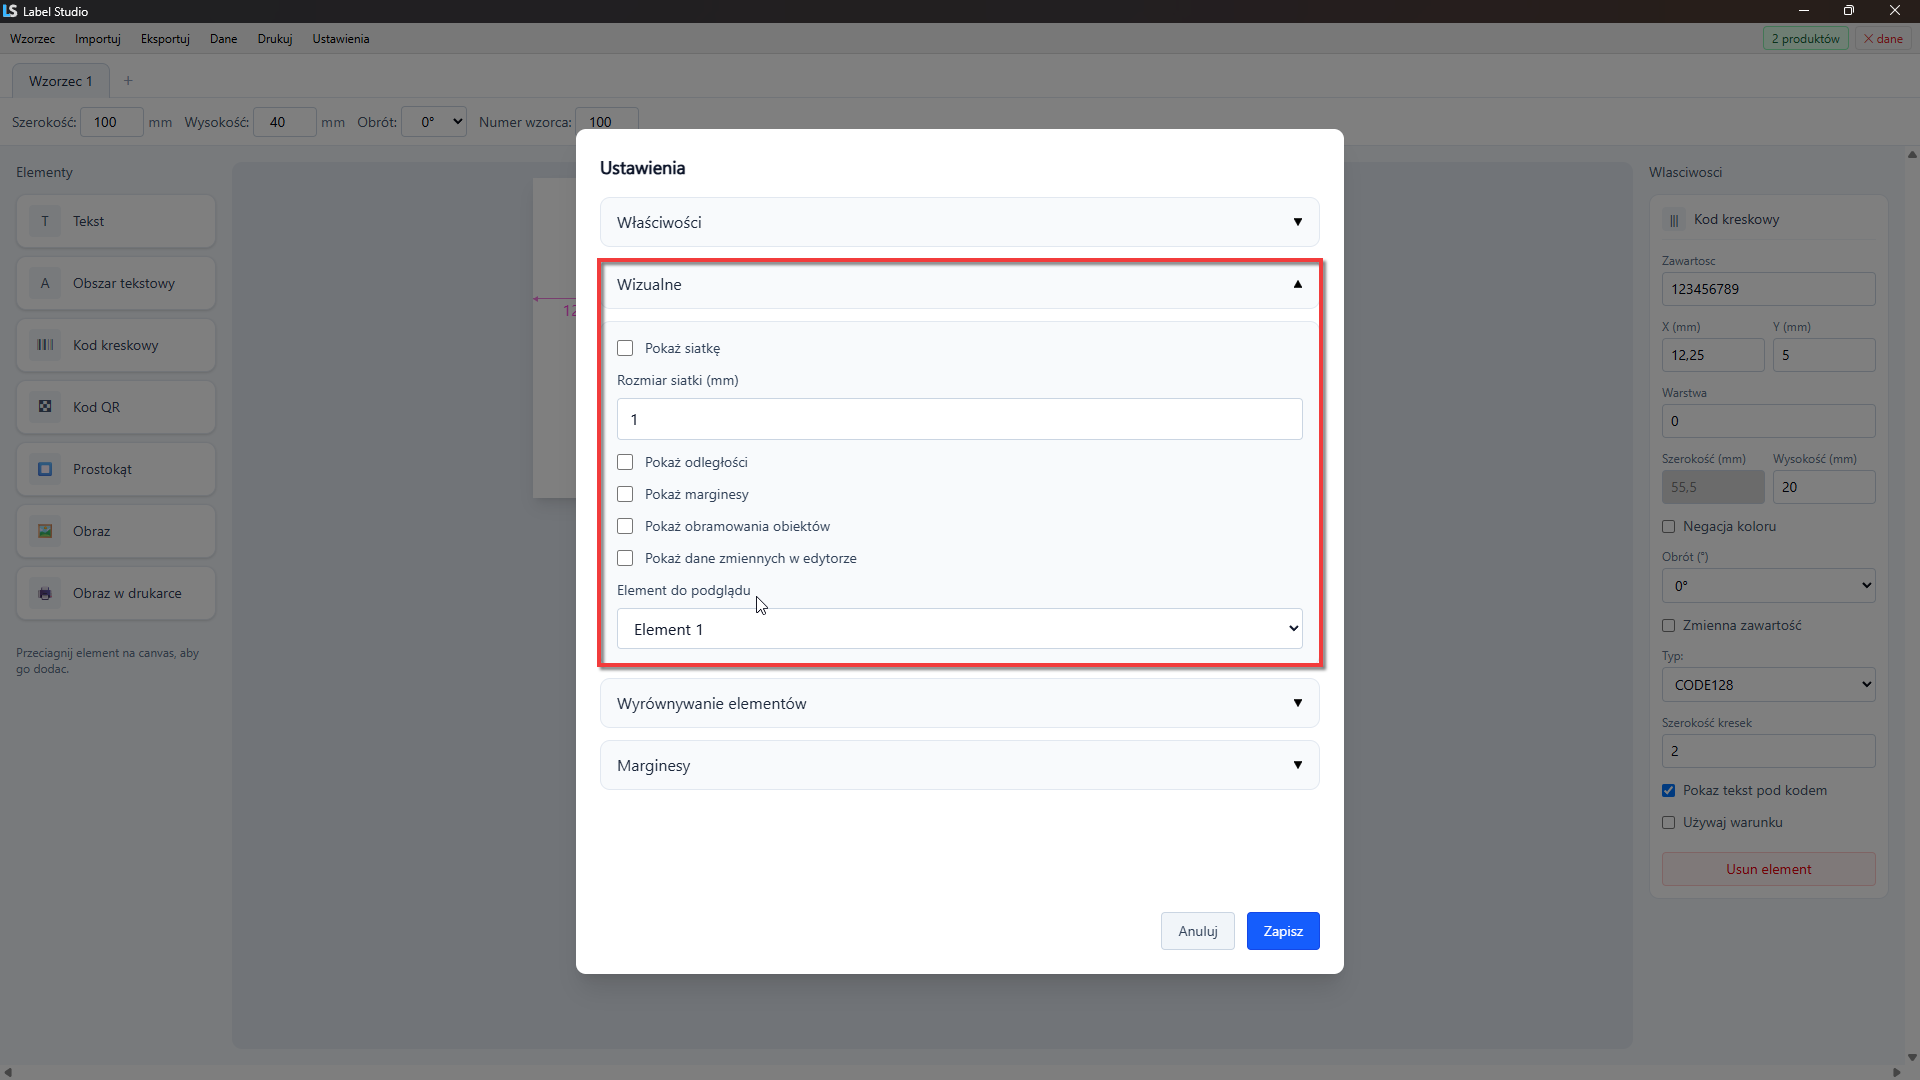This screenshot has height=1080, width=1920.
Task: Choose the Obszar tekstowy element icon
Action: 45,283
